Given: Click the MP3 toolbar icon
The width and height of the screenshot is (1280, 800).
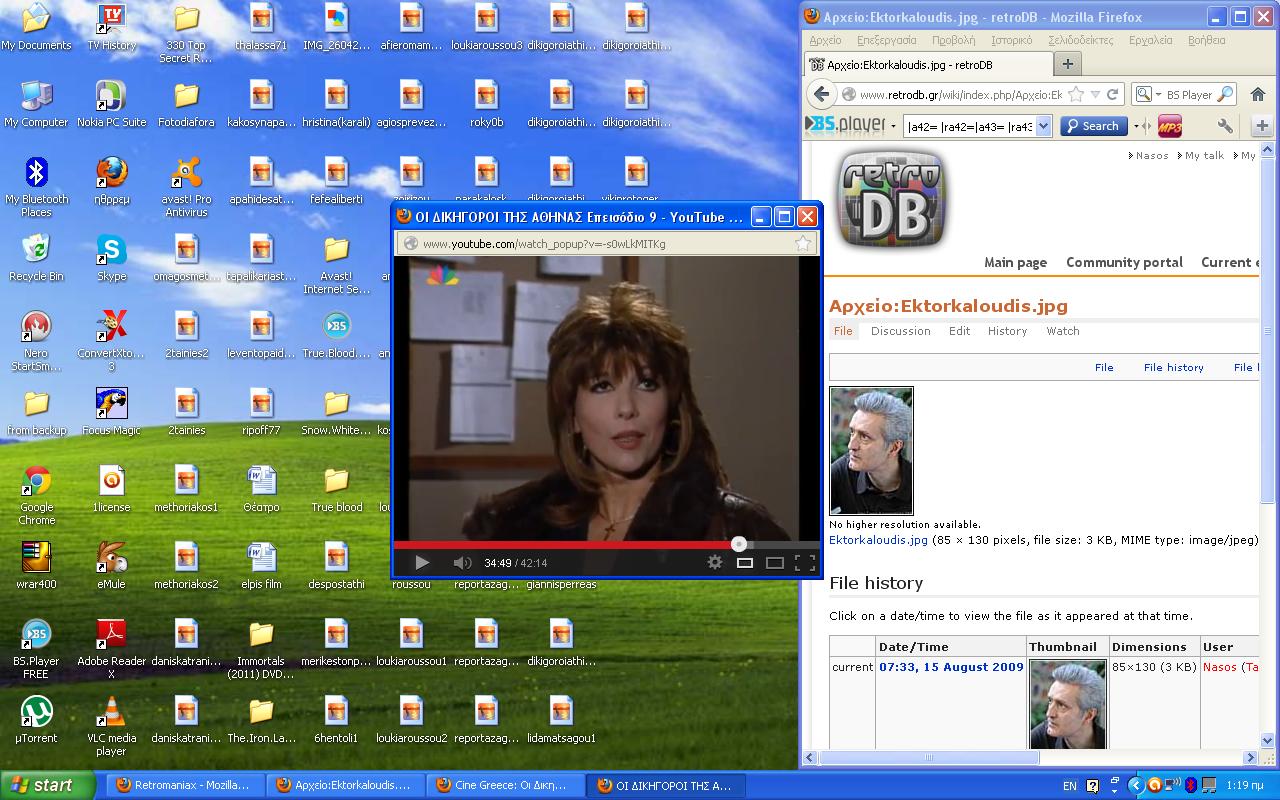Looking at the screenshot, I should [1169, 126].
